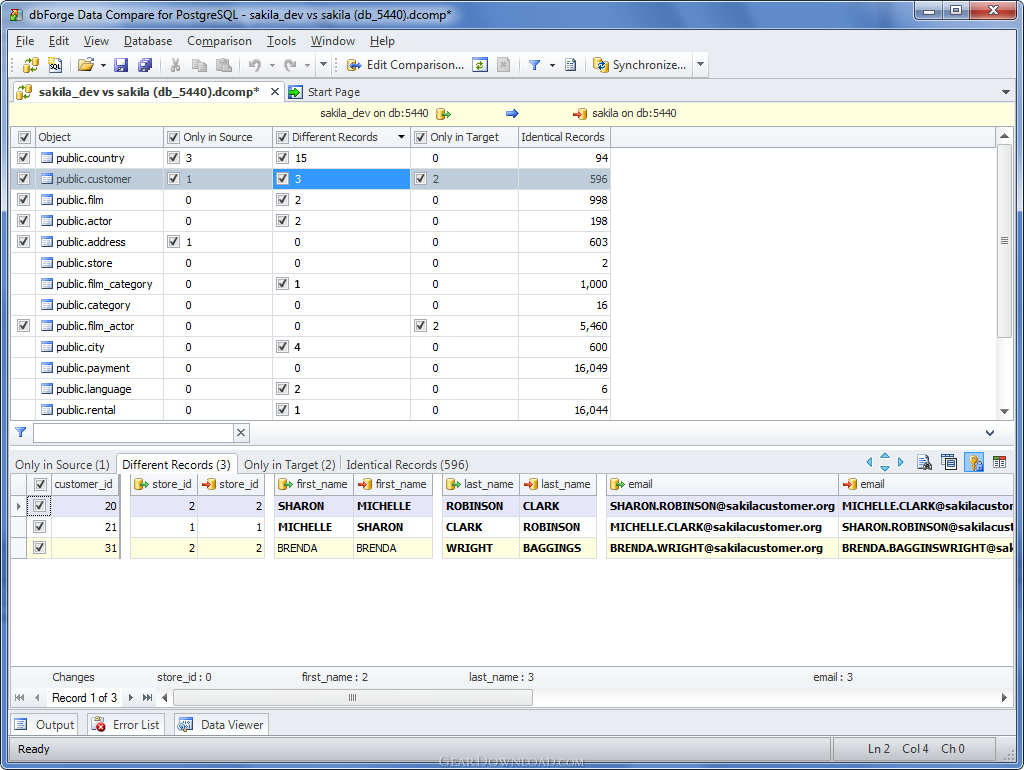This screenshot has width=1024, height=770.
Task: Expand the Undo history dropdown arrow
Action: pos(272,65)
